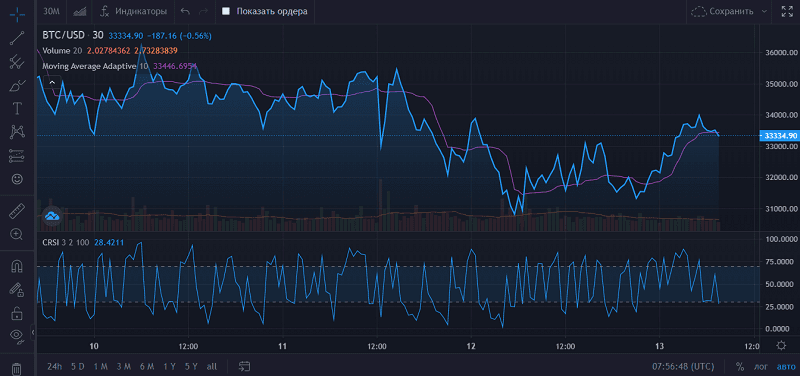800x376 pixels.
Task: Select the 6 M time range
Action: [147, 366]
